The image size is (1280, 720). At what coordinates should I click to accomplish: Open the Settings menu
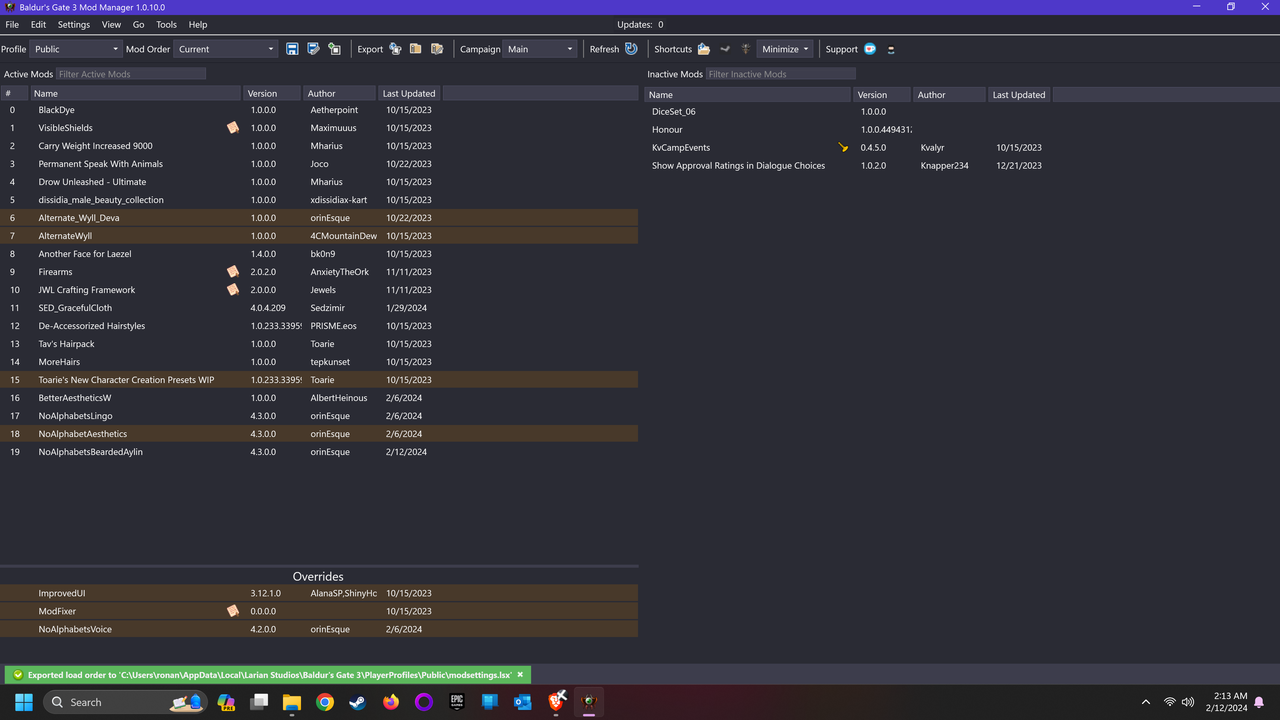73,24
